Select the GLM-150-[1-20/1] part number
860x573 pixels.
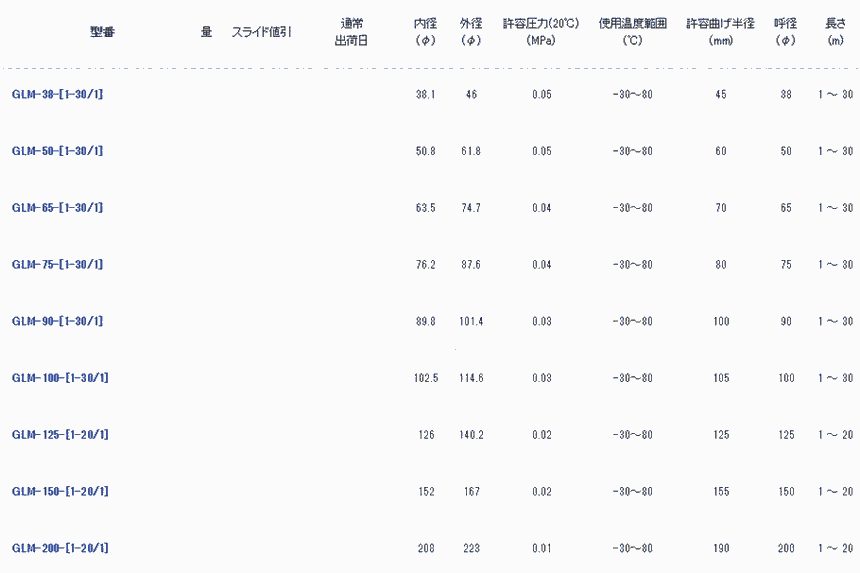tap(60, 492)
